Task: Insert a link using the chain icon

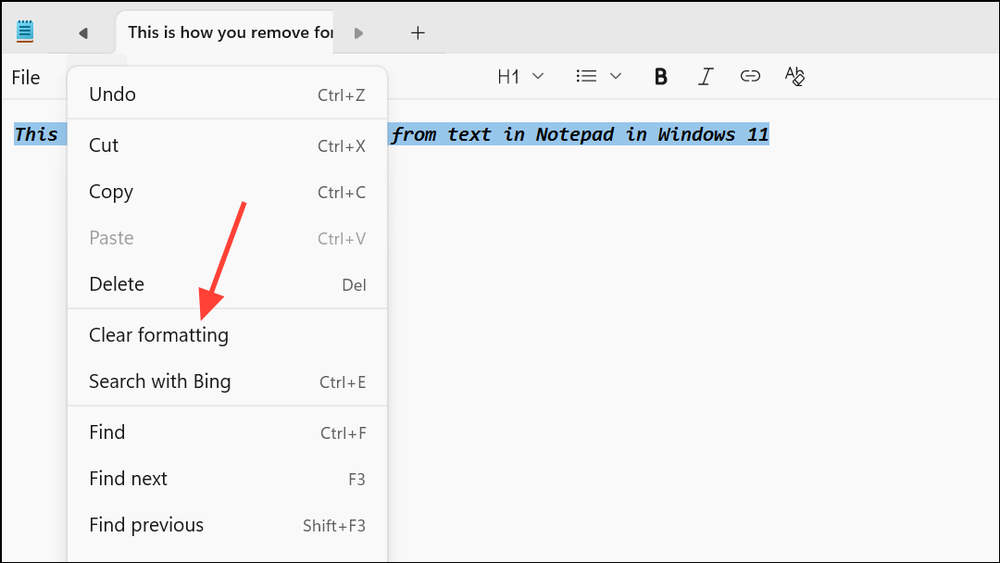Action: tap(750, 76)
